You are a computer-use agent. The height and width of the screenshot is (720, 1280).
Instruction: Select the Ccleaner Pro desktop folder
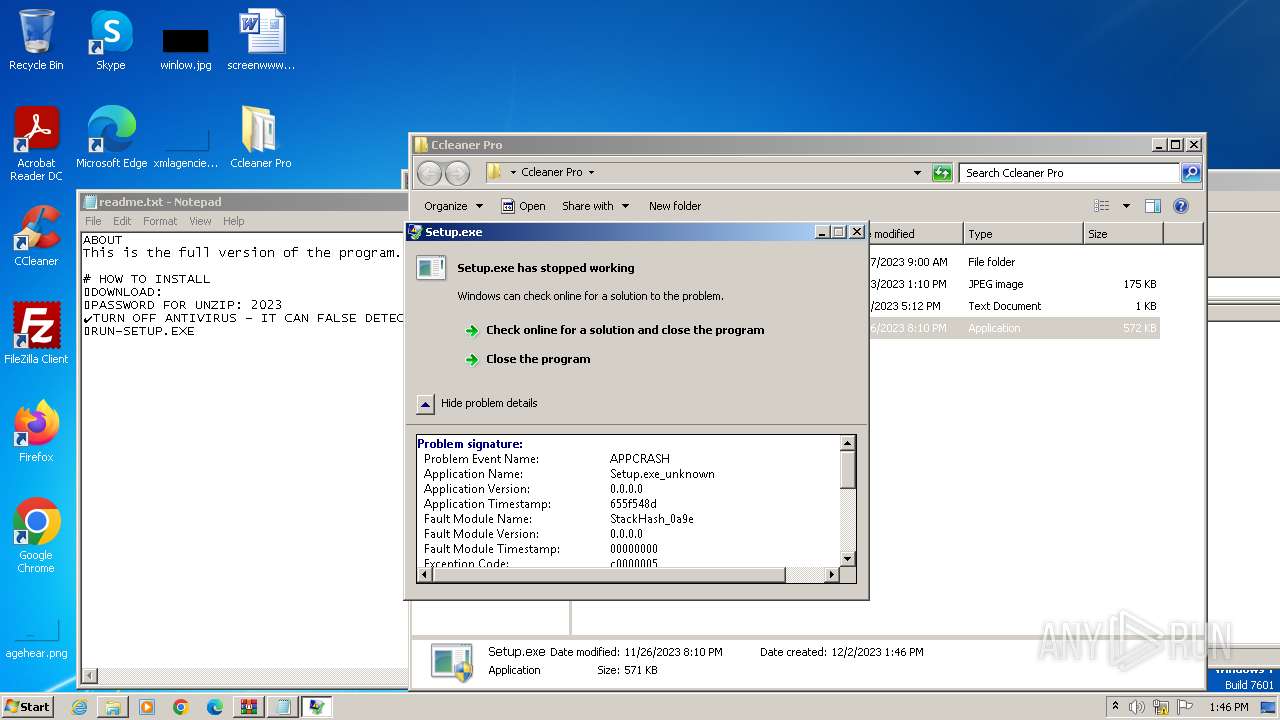pyautogui.click(x=260, y=137)
